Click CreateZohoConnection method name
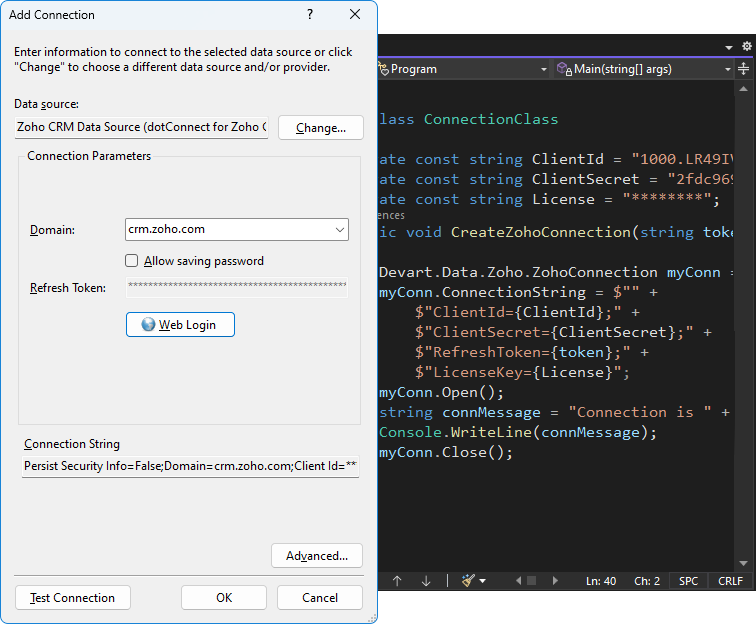The height and width of the screenshot is (624, 756). (540, 232)
